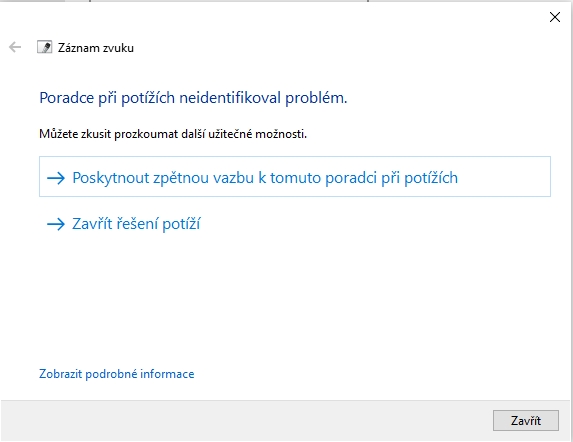Screen dimensions: 573x442
Task: Click the Zavřít button
Action: pos(525,420)
